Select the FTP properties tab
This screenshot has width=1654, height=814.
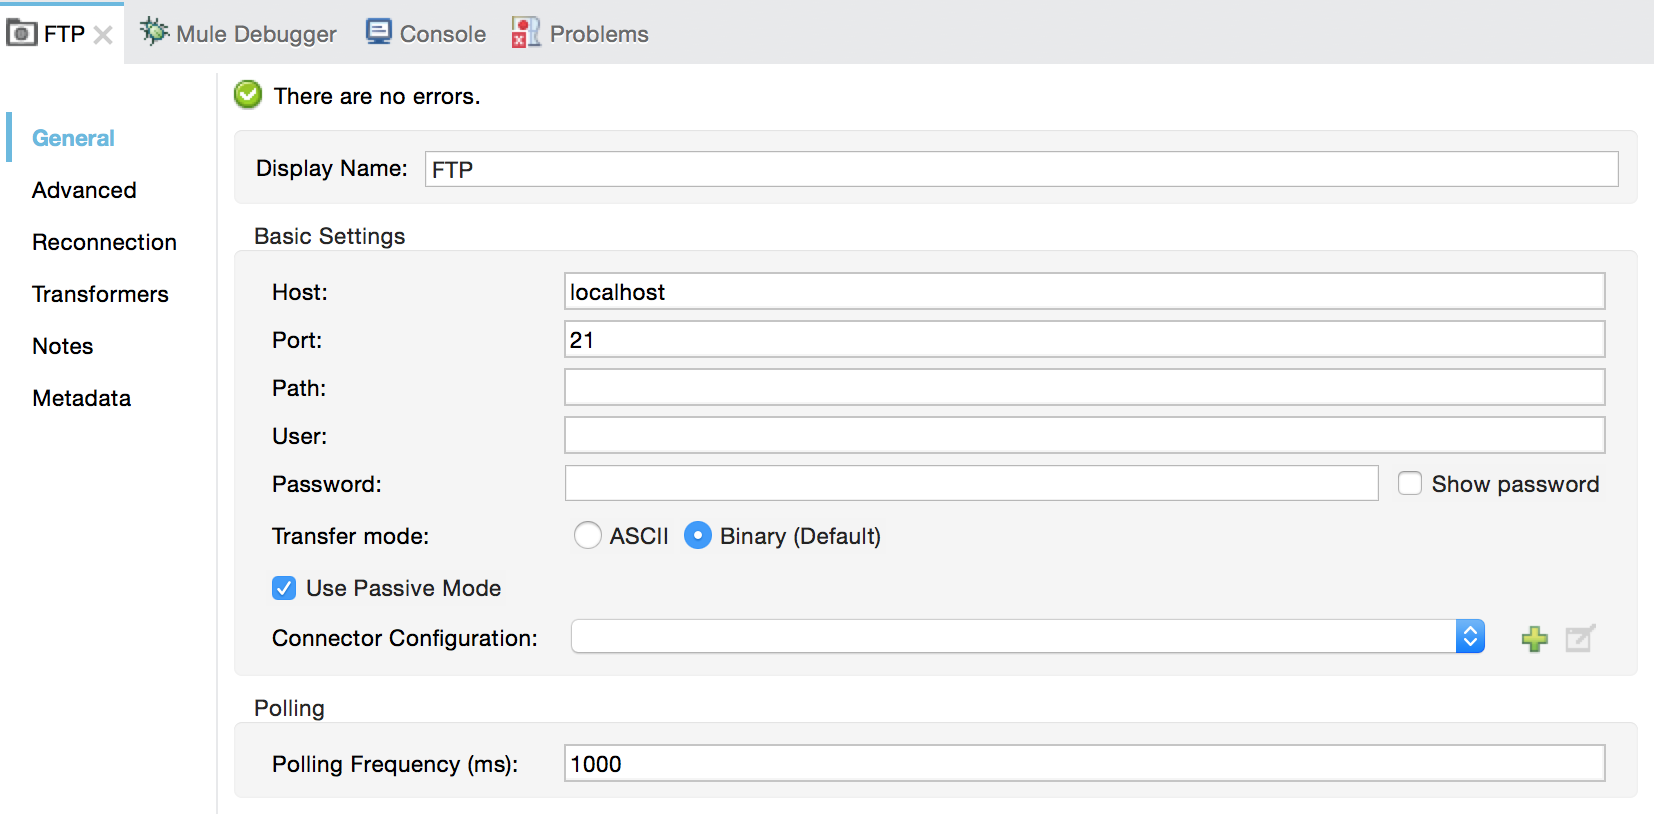click(60, 33)
